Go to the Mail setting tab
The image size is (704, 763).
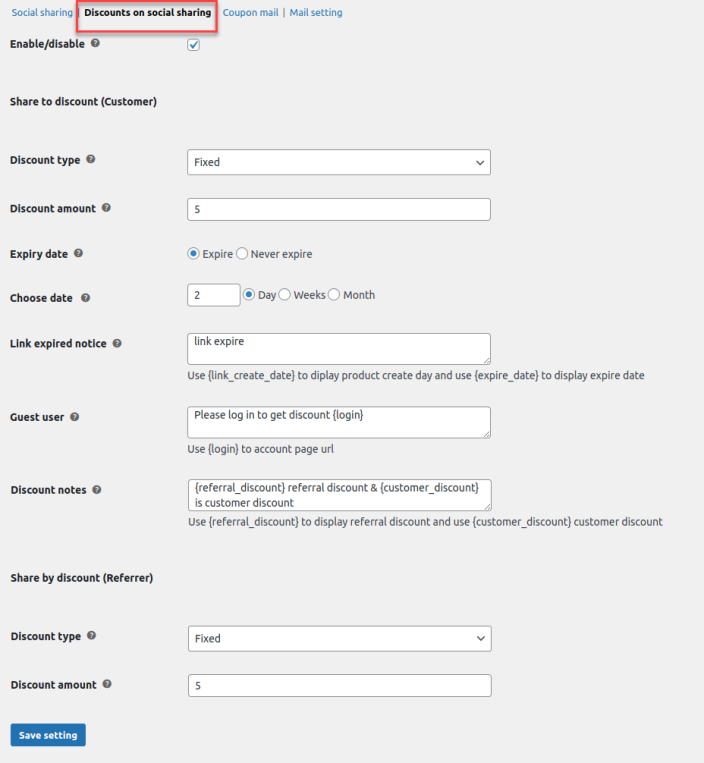[x=316, y=13]
